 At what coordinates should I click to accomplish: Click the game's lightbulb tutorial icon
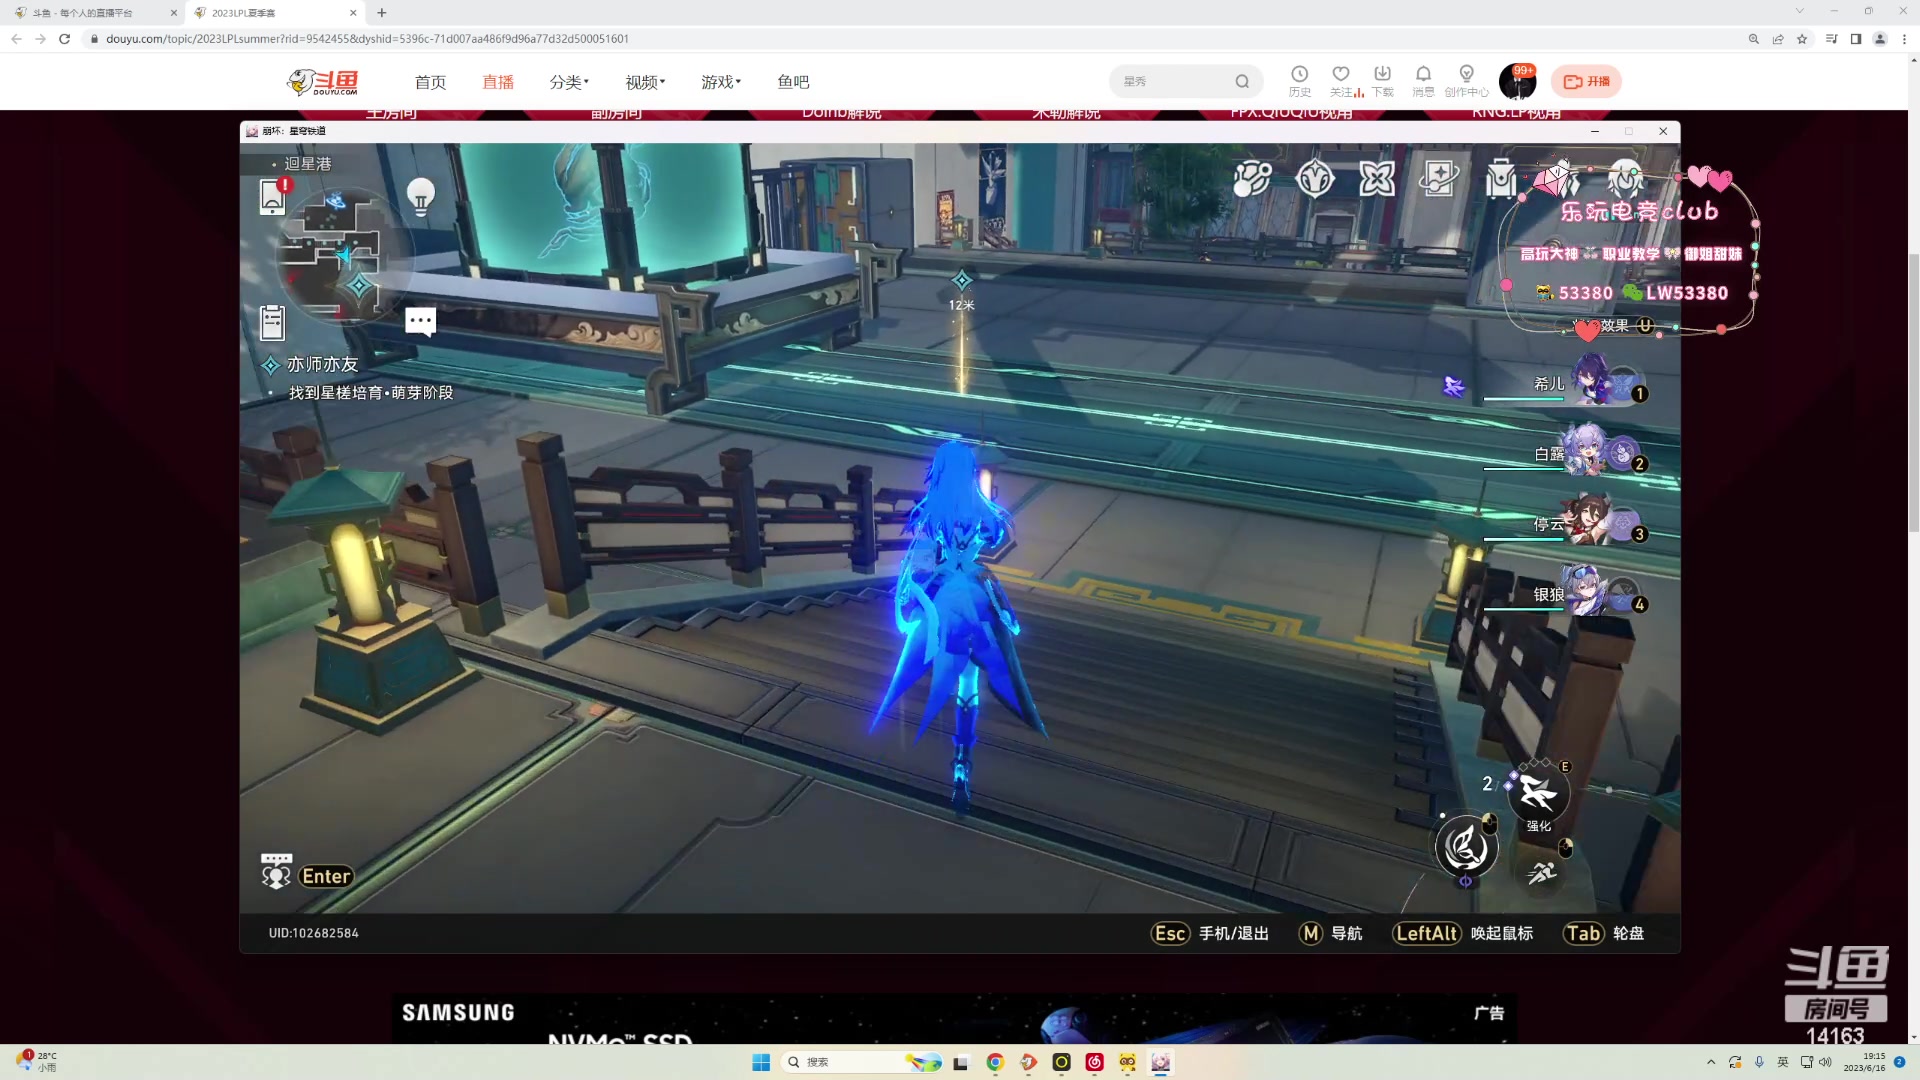tap(421, 194)
